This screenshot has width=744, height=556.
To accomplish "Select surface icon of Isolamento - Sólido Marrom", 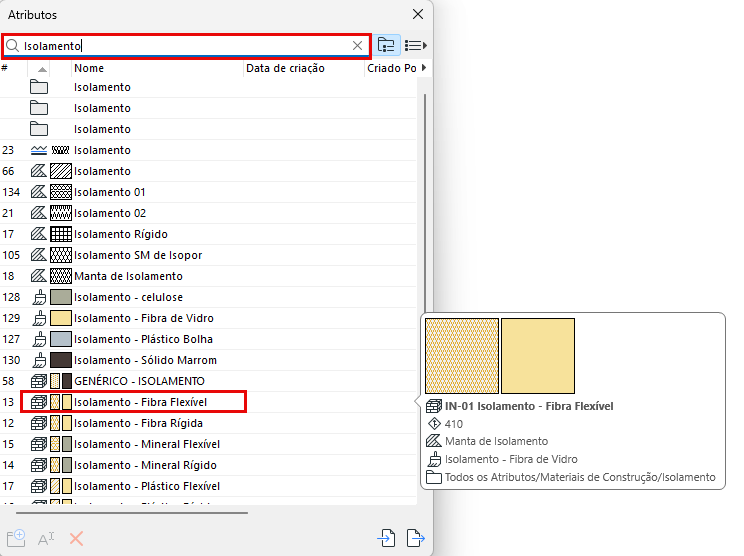I will click(40, 360).
